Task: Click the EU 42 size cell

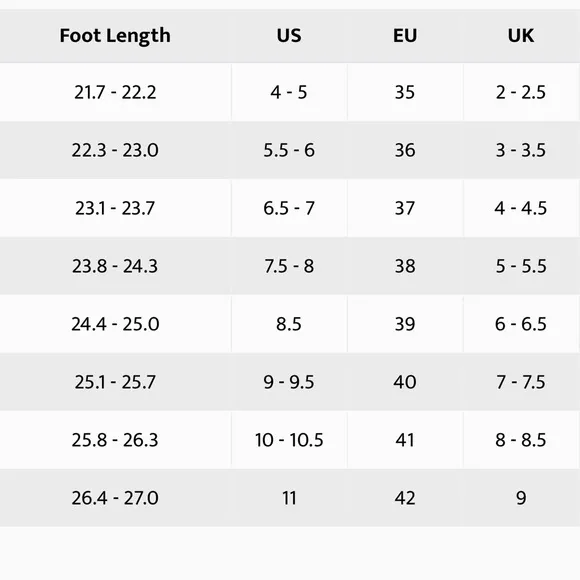Action: click(405, 498)
